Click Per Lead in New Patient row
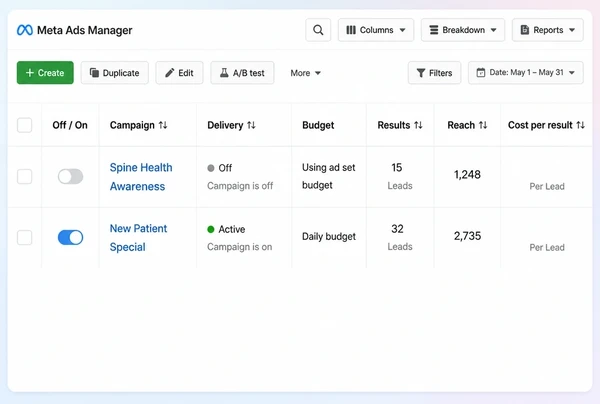Screen dimensions: 600x404 [x=547, y=248]
